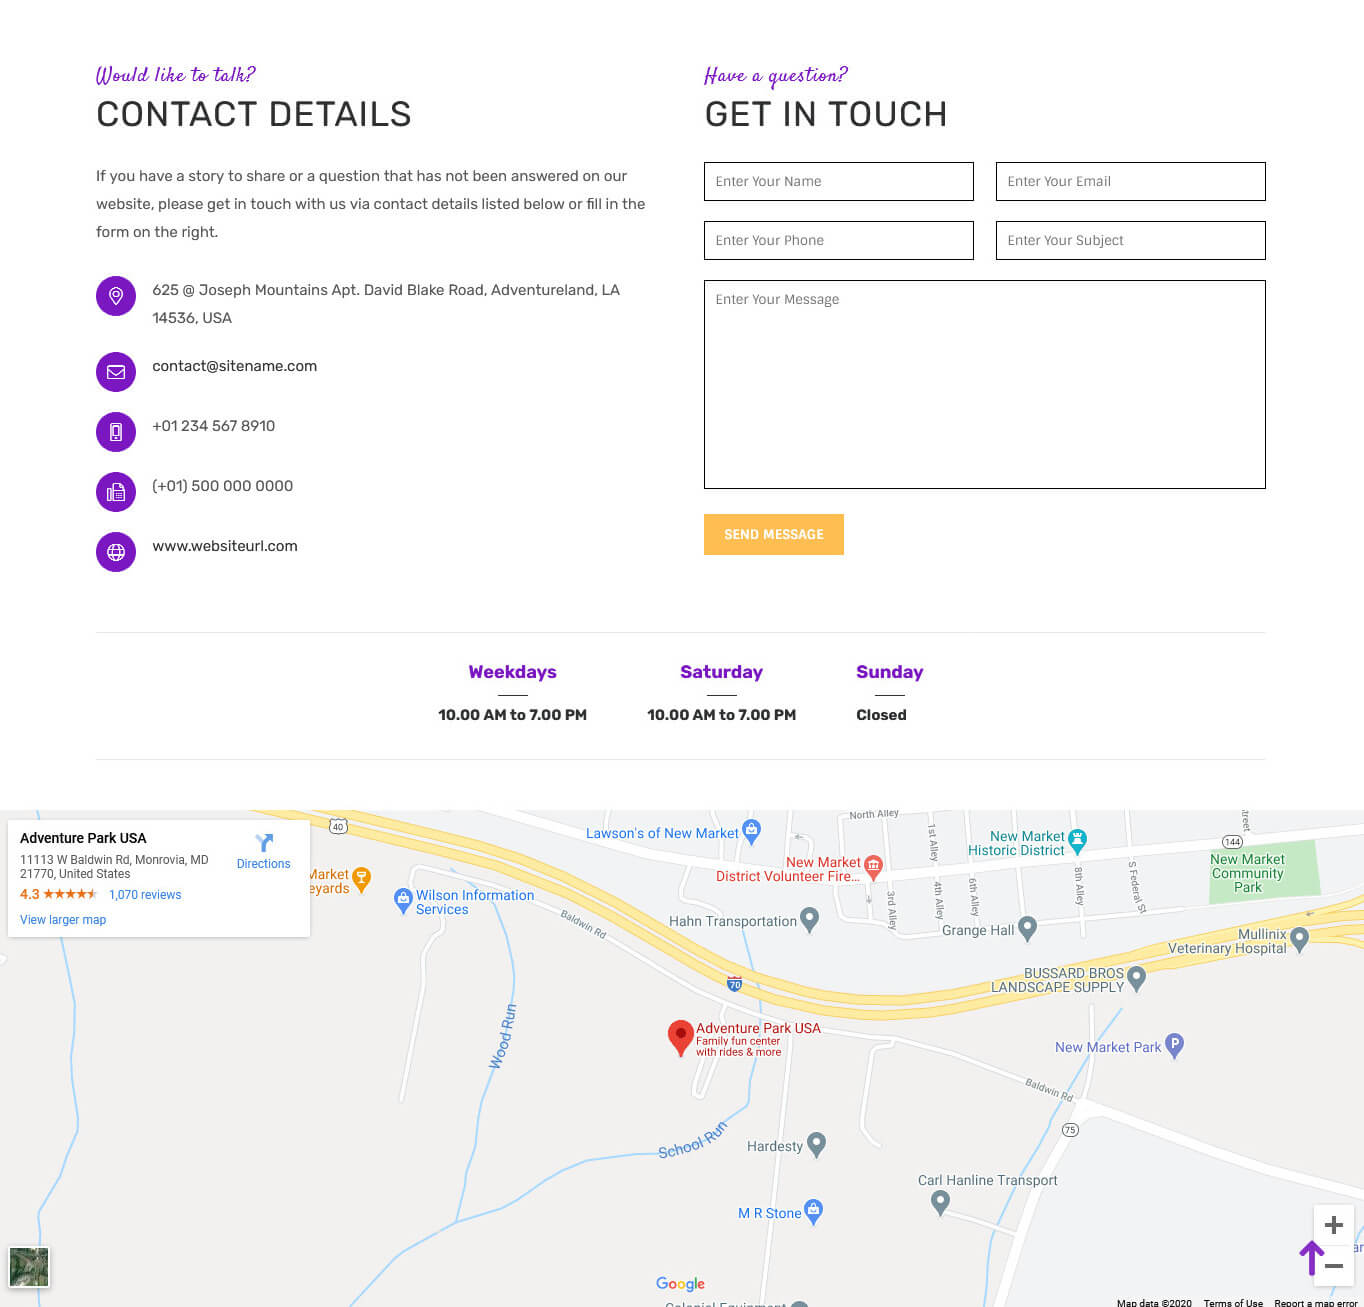Click the purple globe website icon
The width and height of the screenshot is (1364, 1307).
point(116,552)
